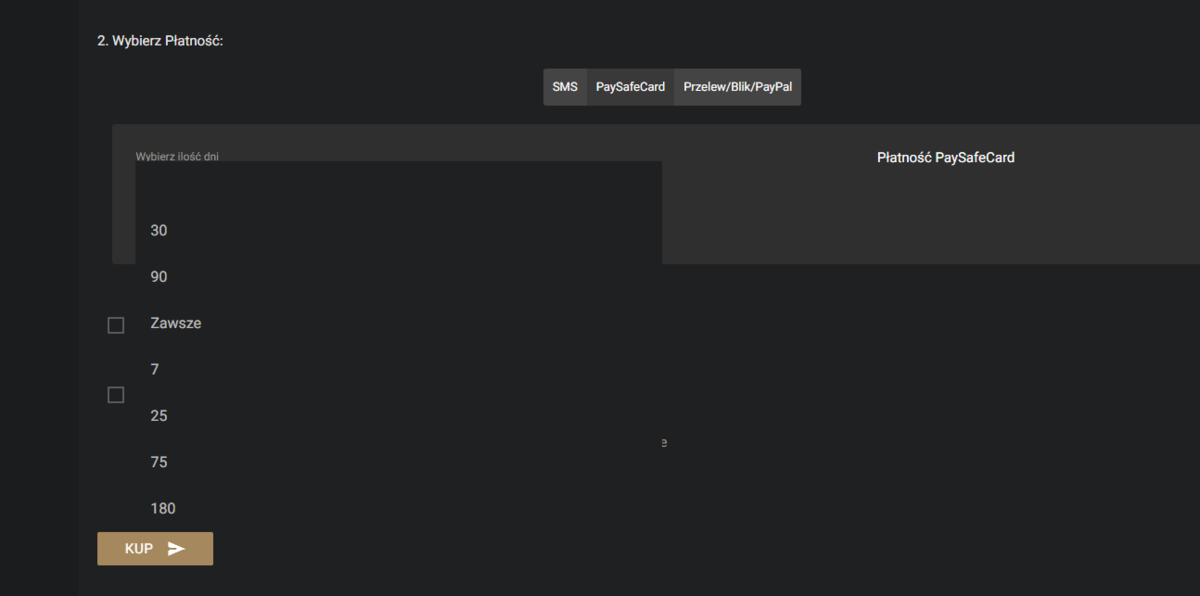
Task: Select 90 from the days list
Action: tap(398, 276)
